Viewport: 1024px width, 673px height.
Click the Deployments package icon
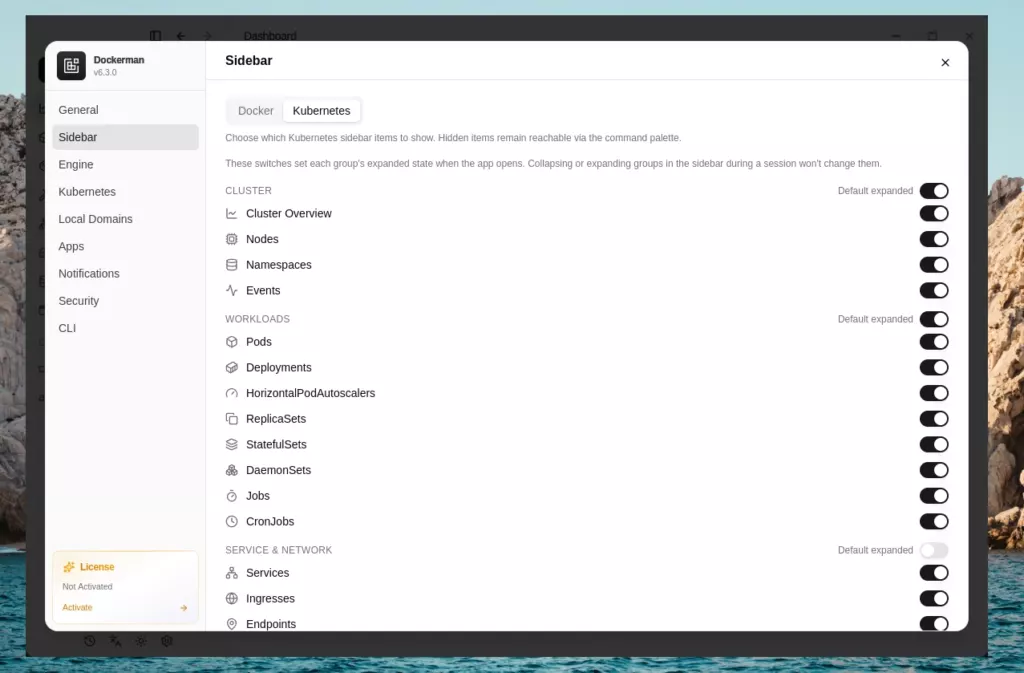231,368
